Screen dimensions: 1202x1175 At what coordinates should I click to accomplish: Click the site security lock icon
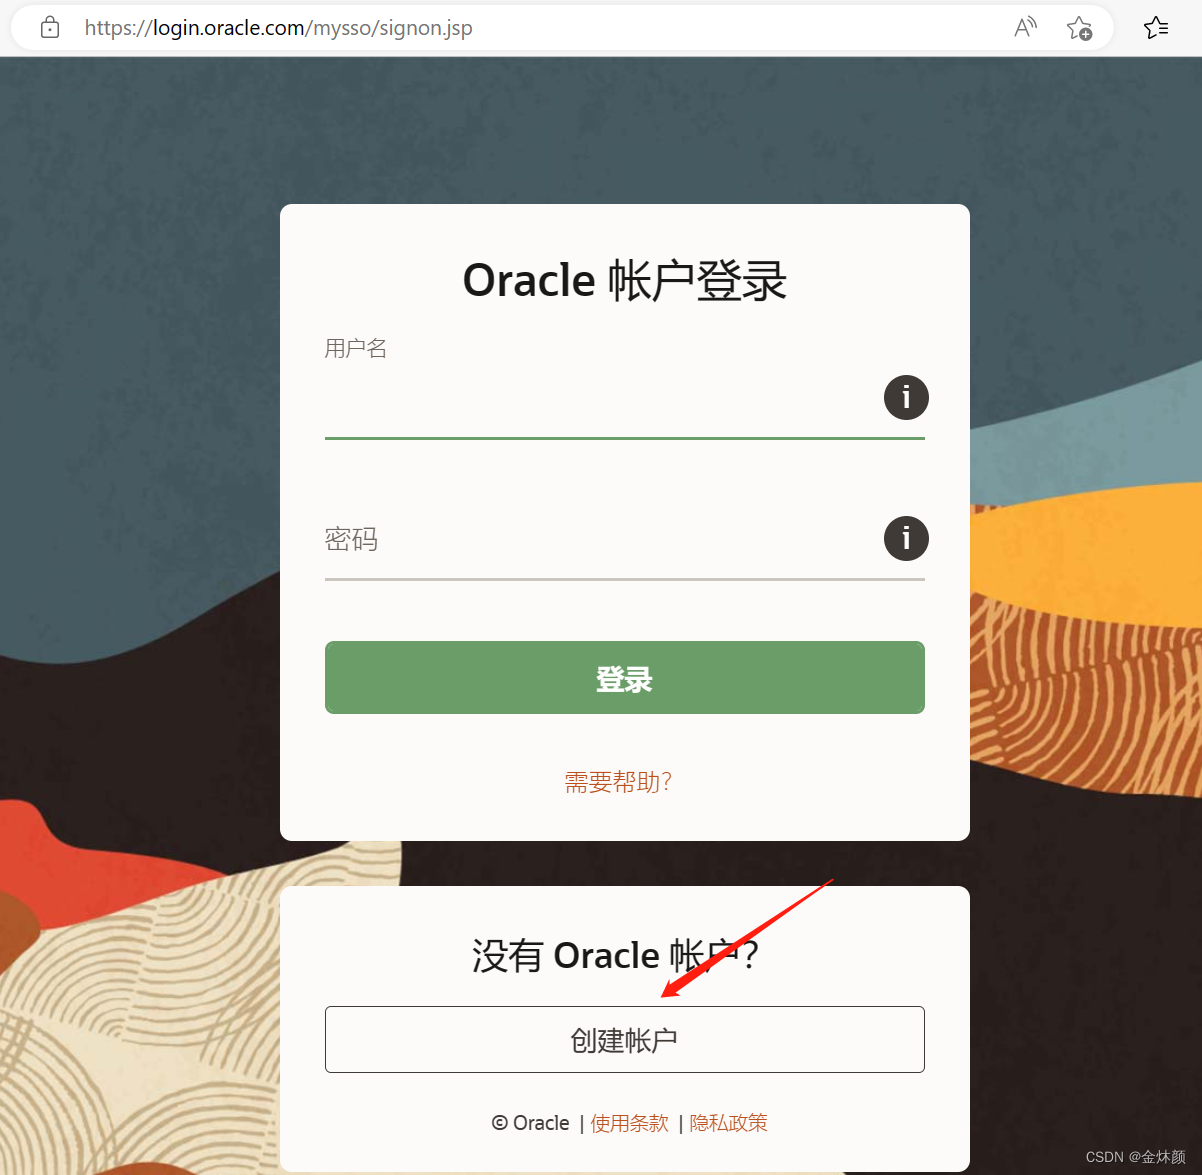50,28
